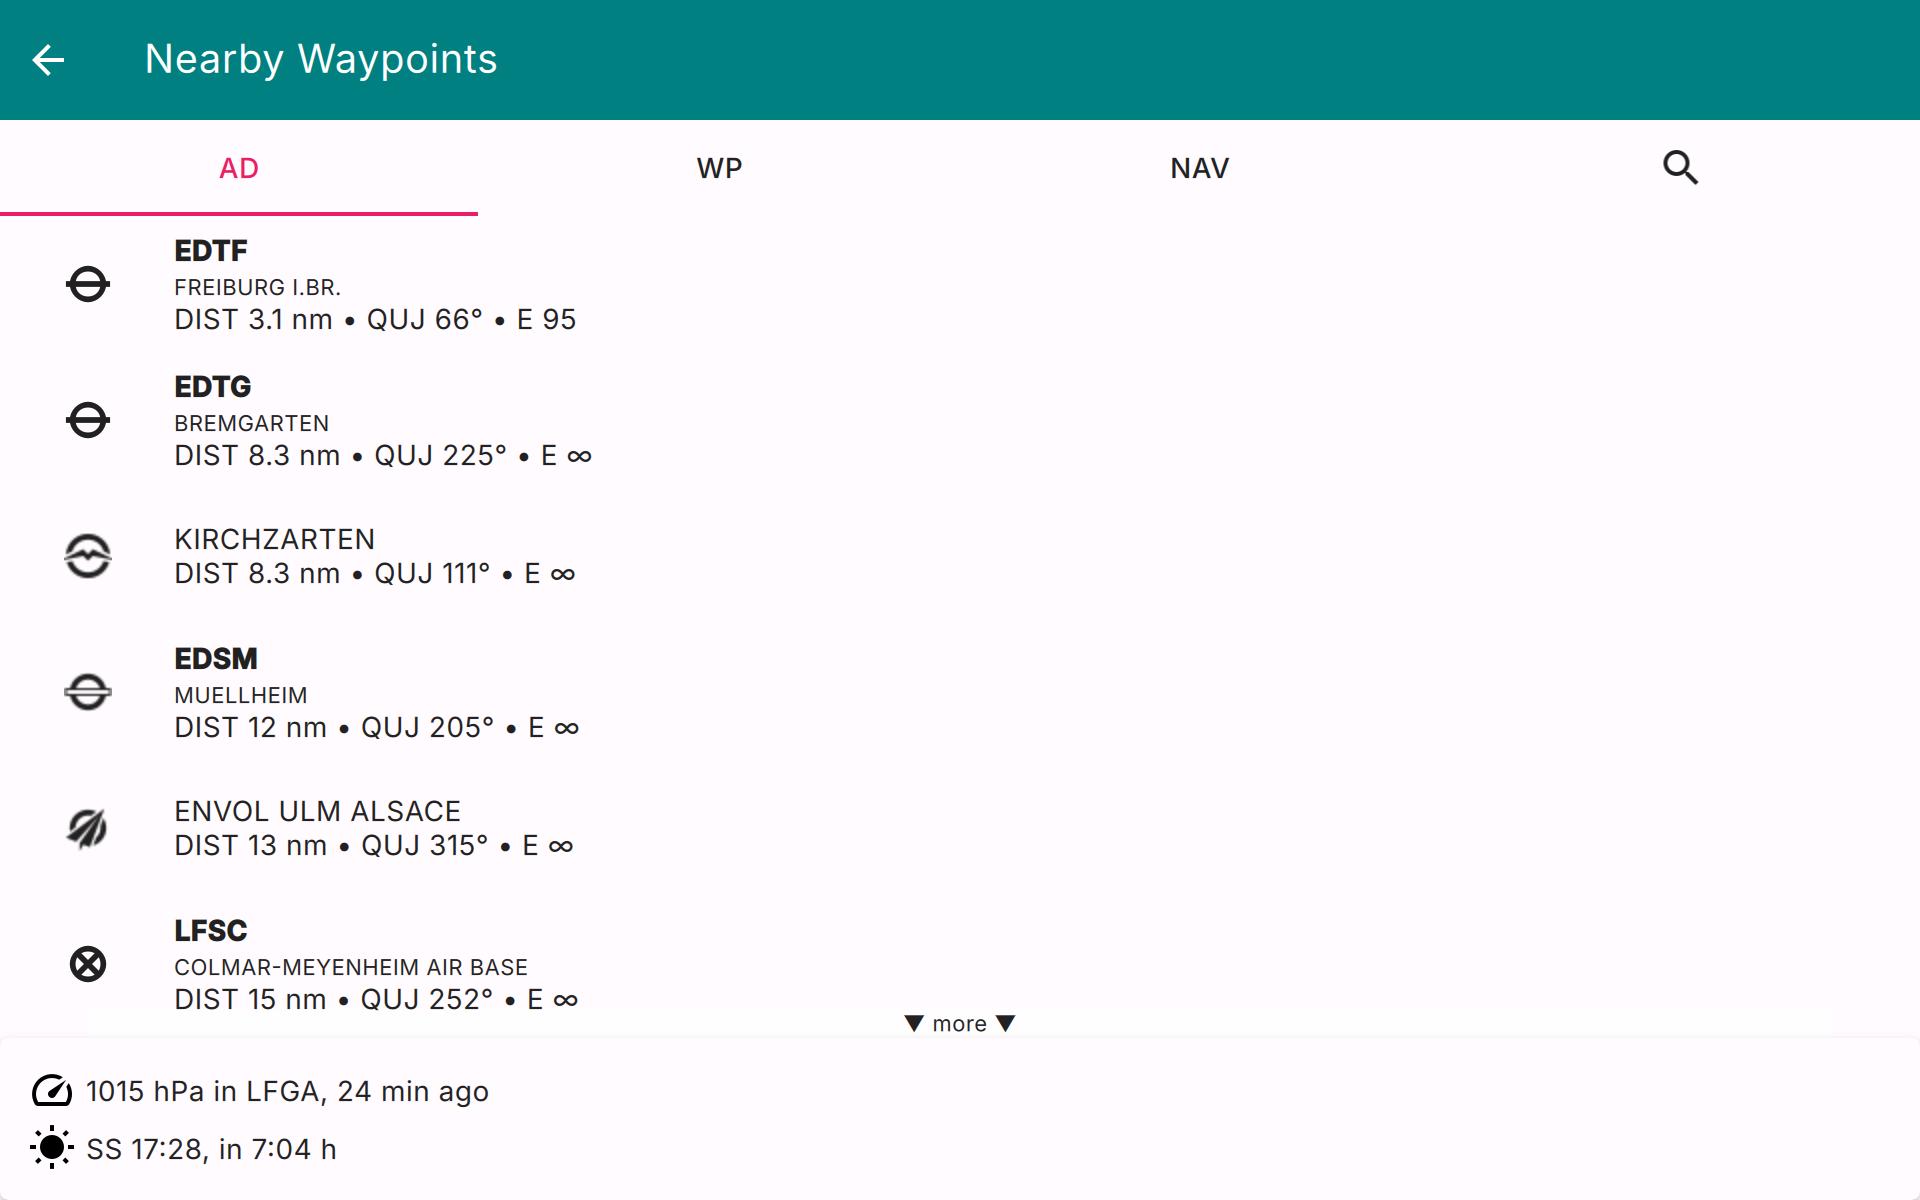Select the MUELLHEIM list entry
The image size is (1920, 1200).
(x=241, y=695)
